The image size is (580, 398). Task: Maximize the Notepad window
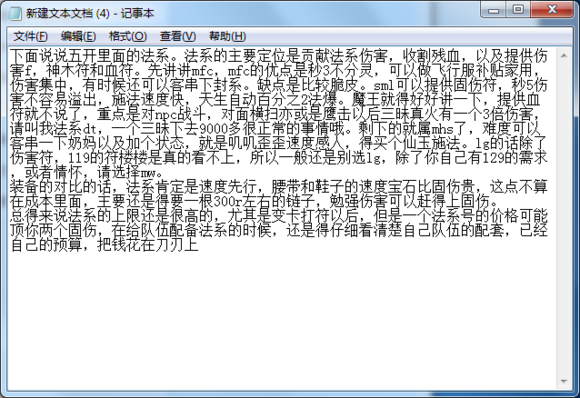(x=518, y=10)
